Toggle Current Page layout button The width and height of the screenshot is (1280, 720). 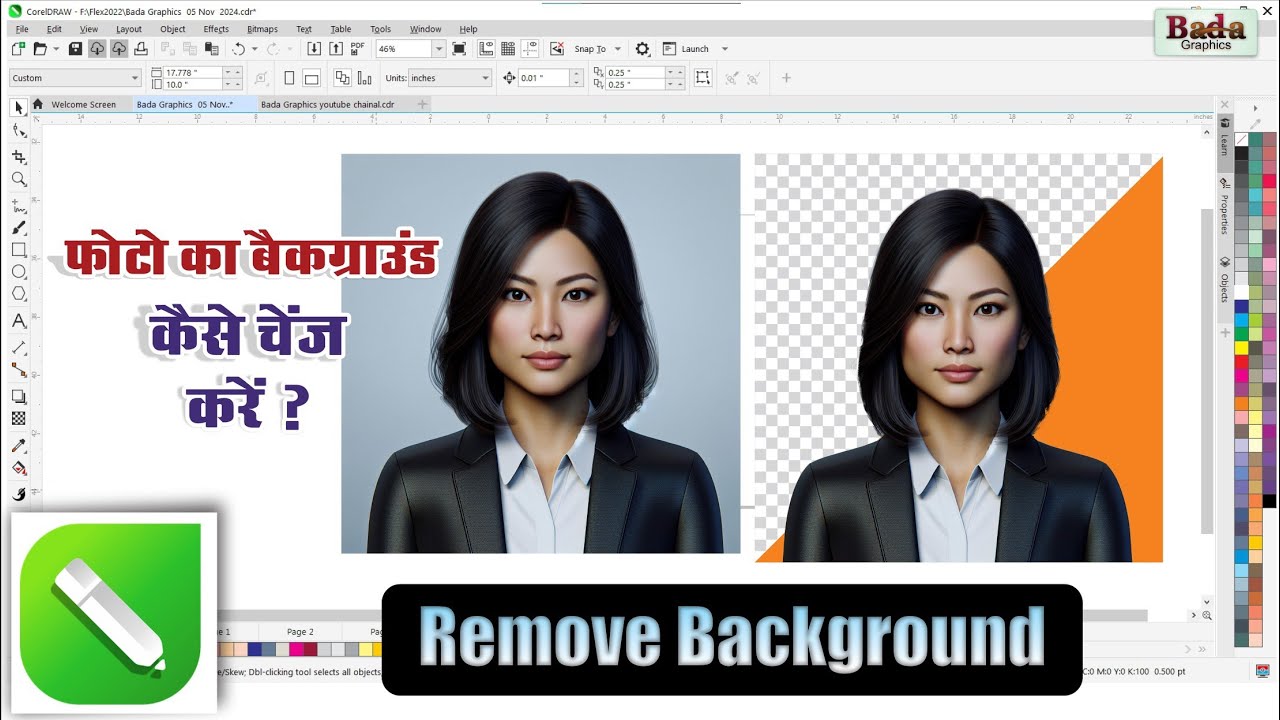point(364,77)
